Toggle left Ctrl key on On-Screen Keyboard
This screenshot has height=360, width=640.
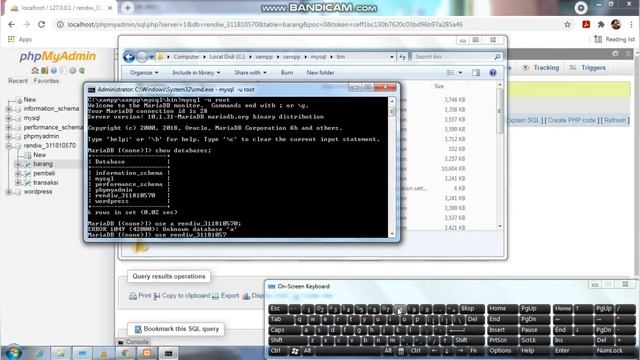(278, 351)
